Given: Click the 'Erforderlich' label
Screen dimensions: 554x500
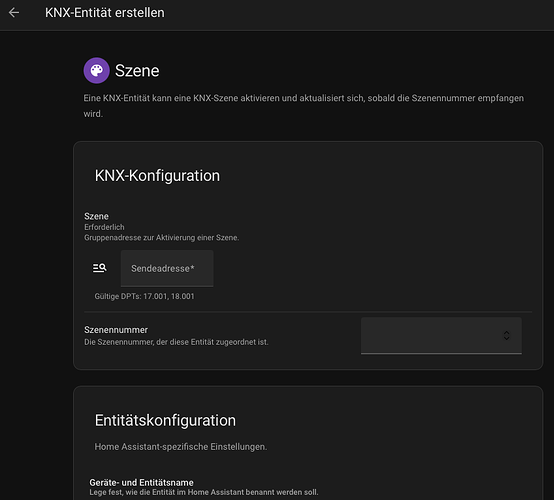Looking at the screenshot, I should [104, 227].
